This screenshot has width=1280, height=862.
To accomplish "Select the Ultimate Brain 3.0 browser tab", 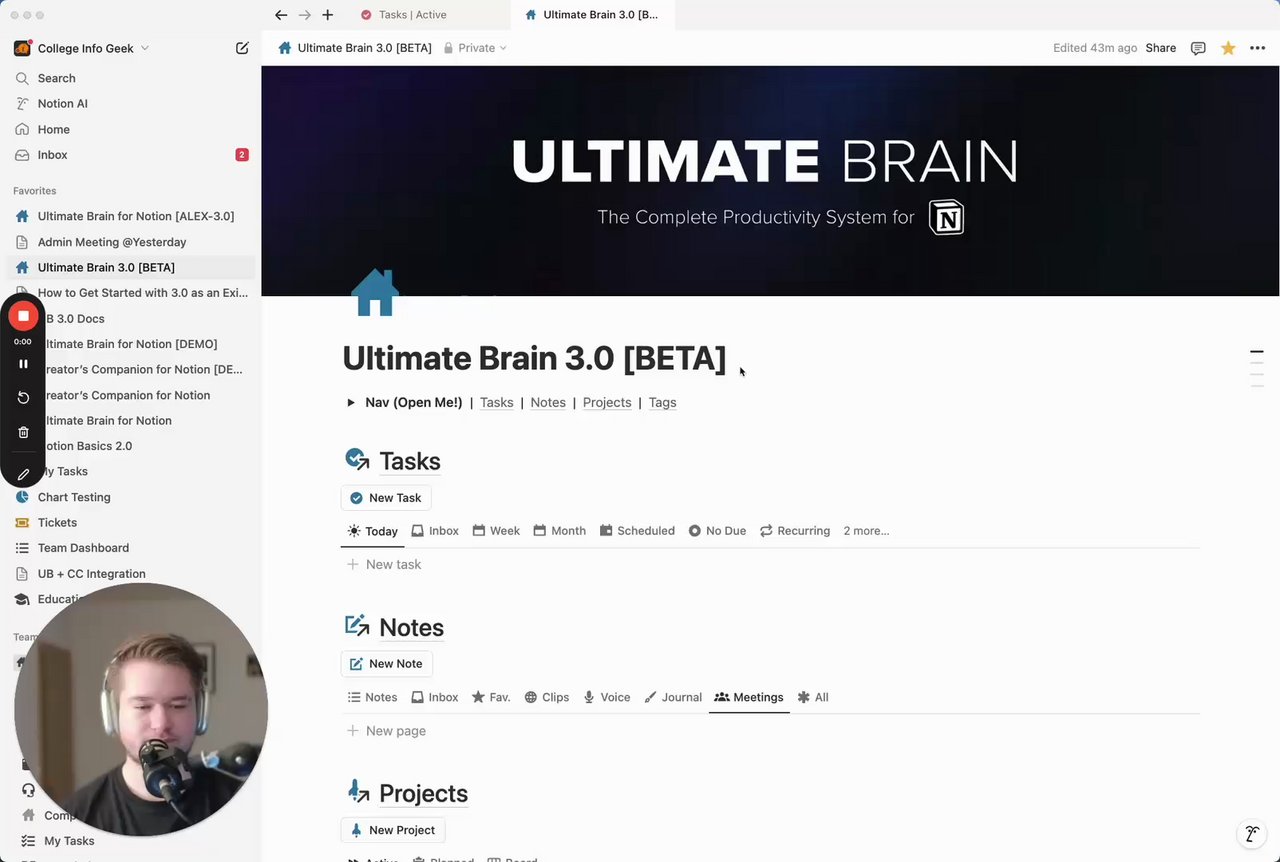I will (x=592, y=15).
